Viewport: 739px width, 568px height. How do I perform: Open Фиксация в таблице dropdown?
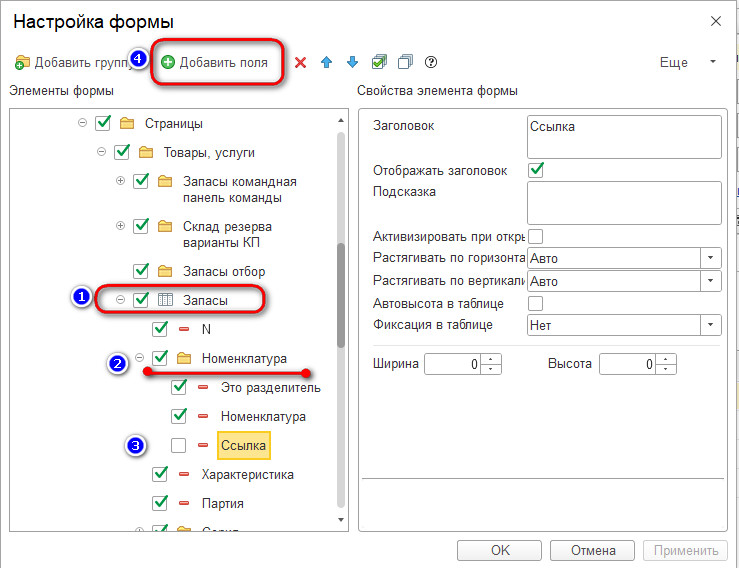(x=711, y=325)
